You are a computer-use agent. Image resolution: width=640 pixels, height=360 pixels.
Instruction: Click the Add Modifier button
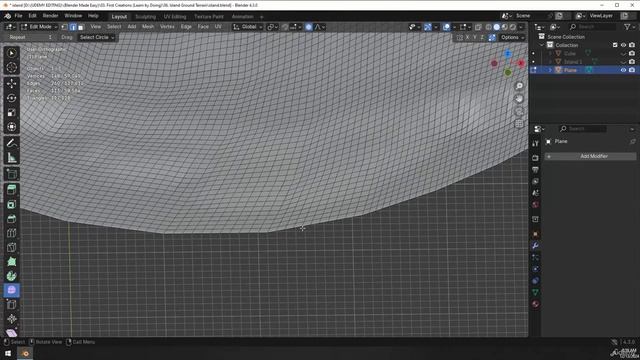click(590, 156)
